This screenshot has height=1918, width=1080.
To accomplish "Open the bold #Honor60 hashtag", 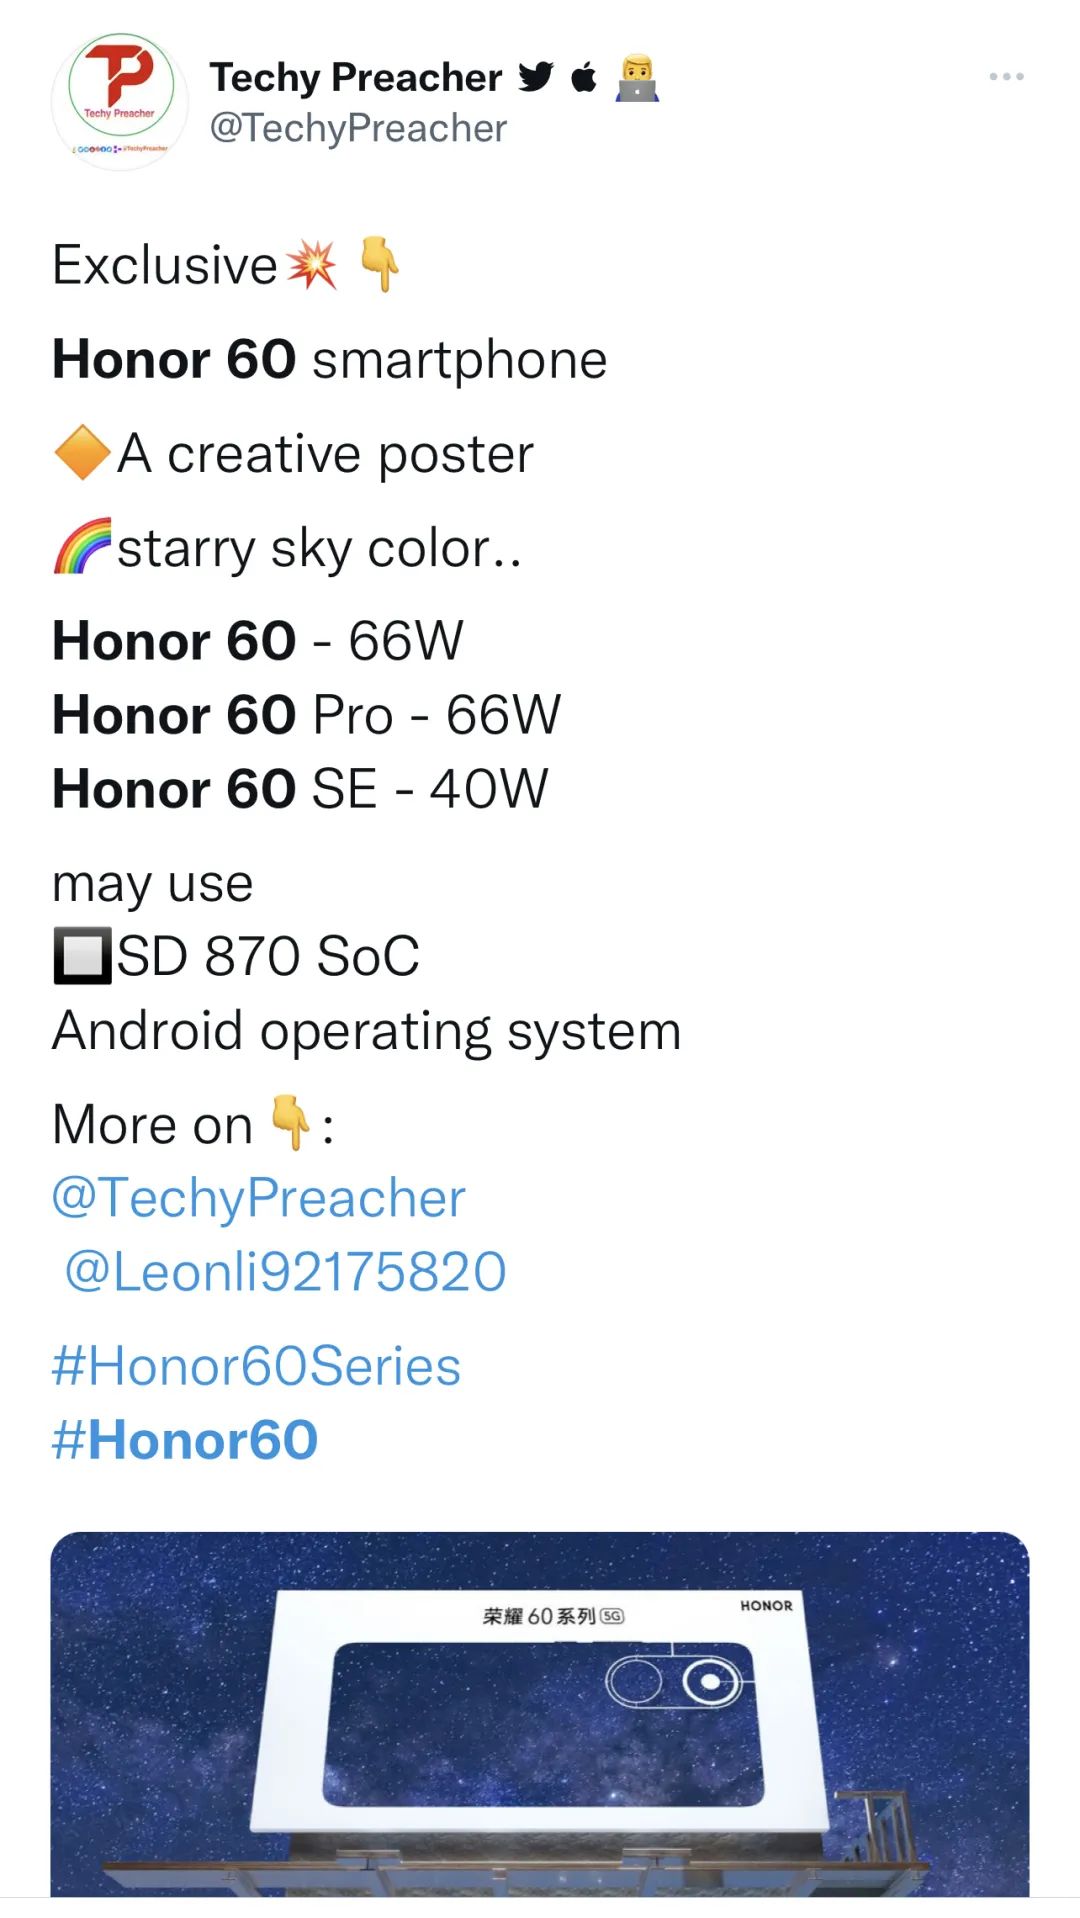I will pos(185,1440).
